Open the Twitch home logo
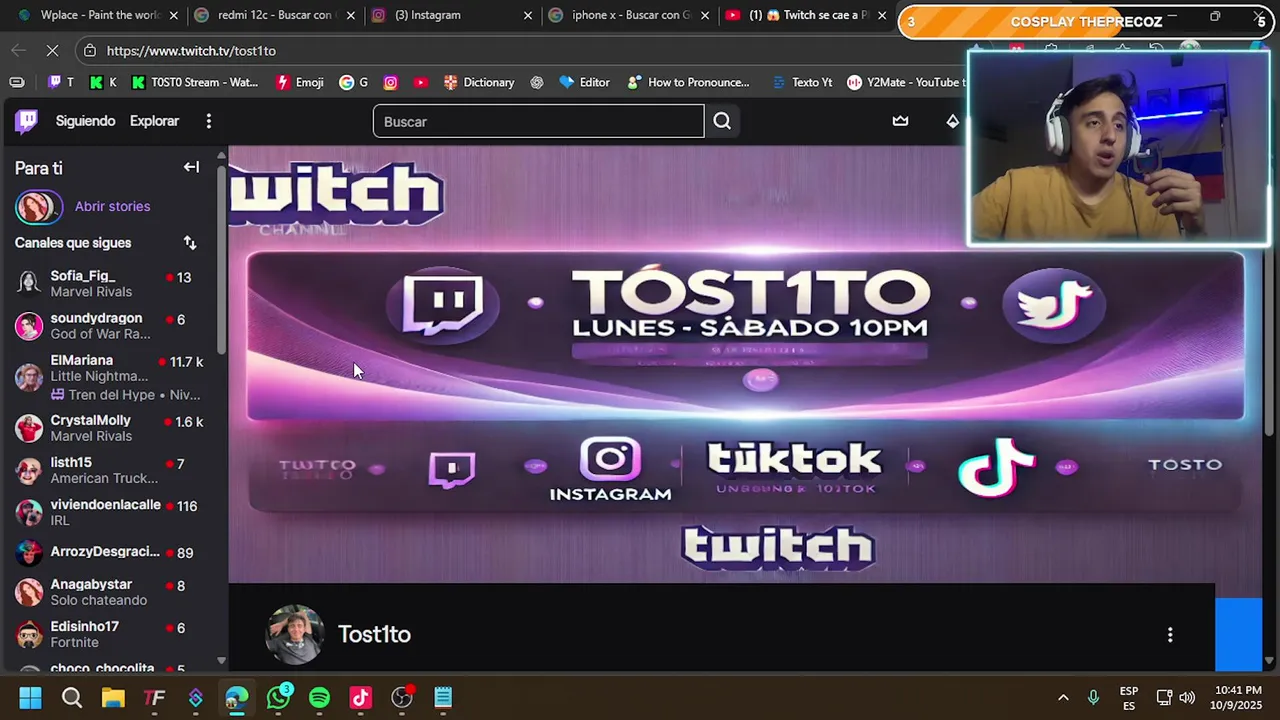Viewport: 1280px width, 720px height. coord(27,121)
